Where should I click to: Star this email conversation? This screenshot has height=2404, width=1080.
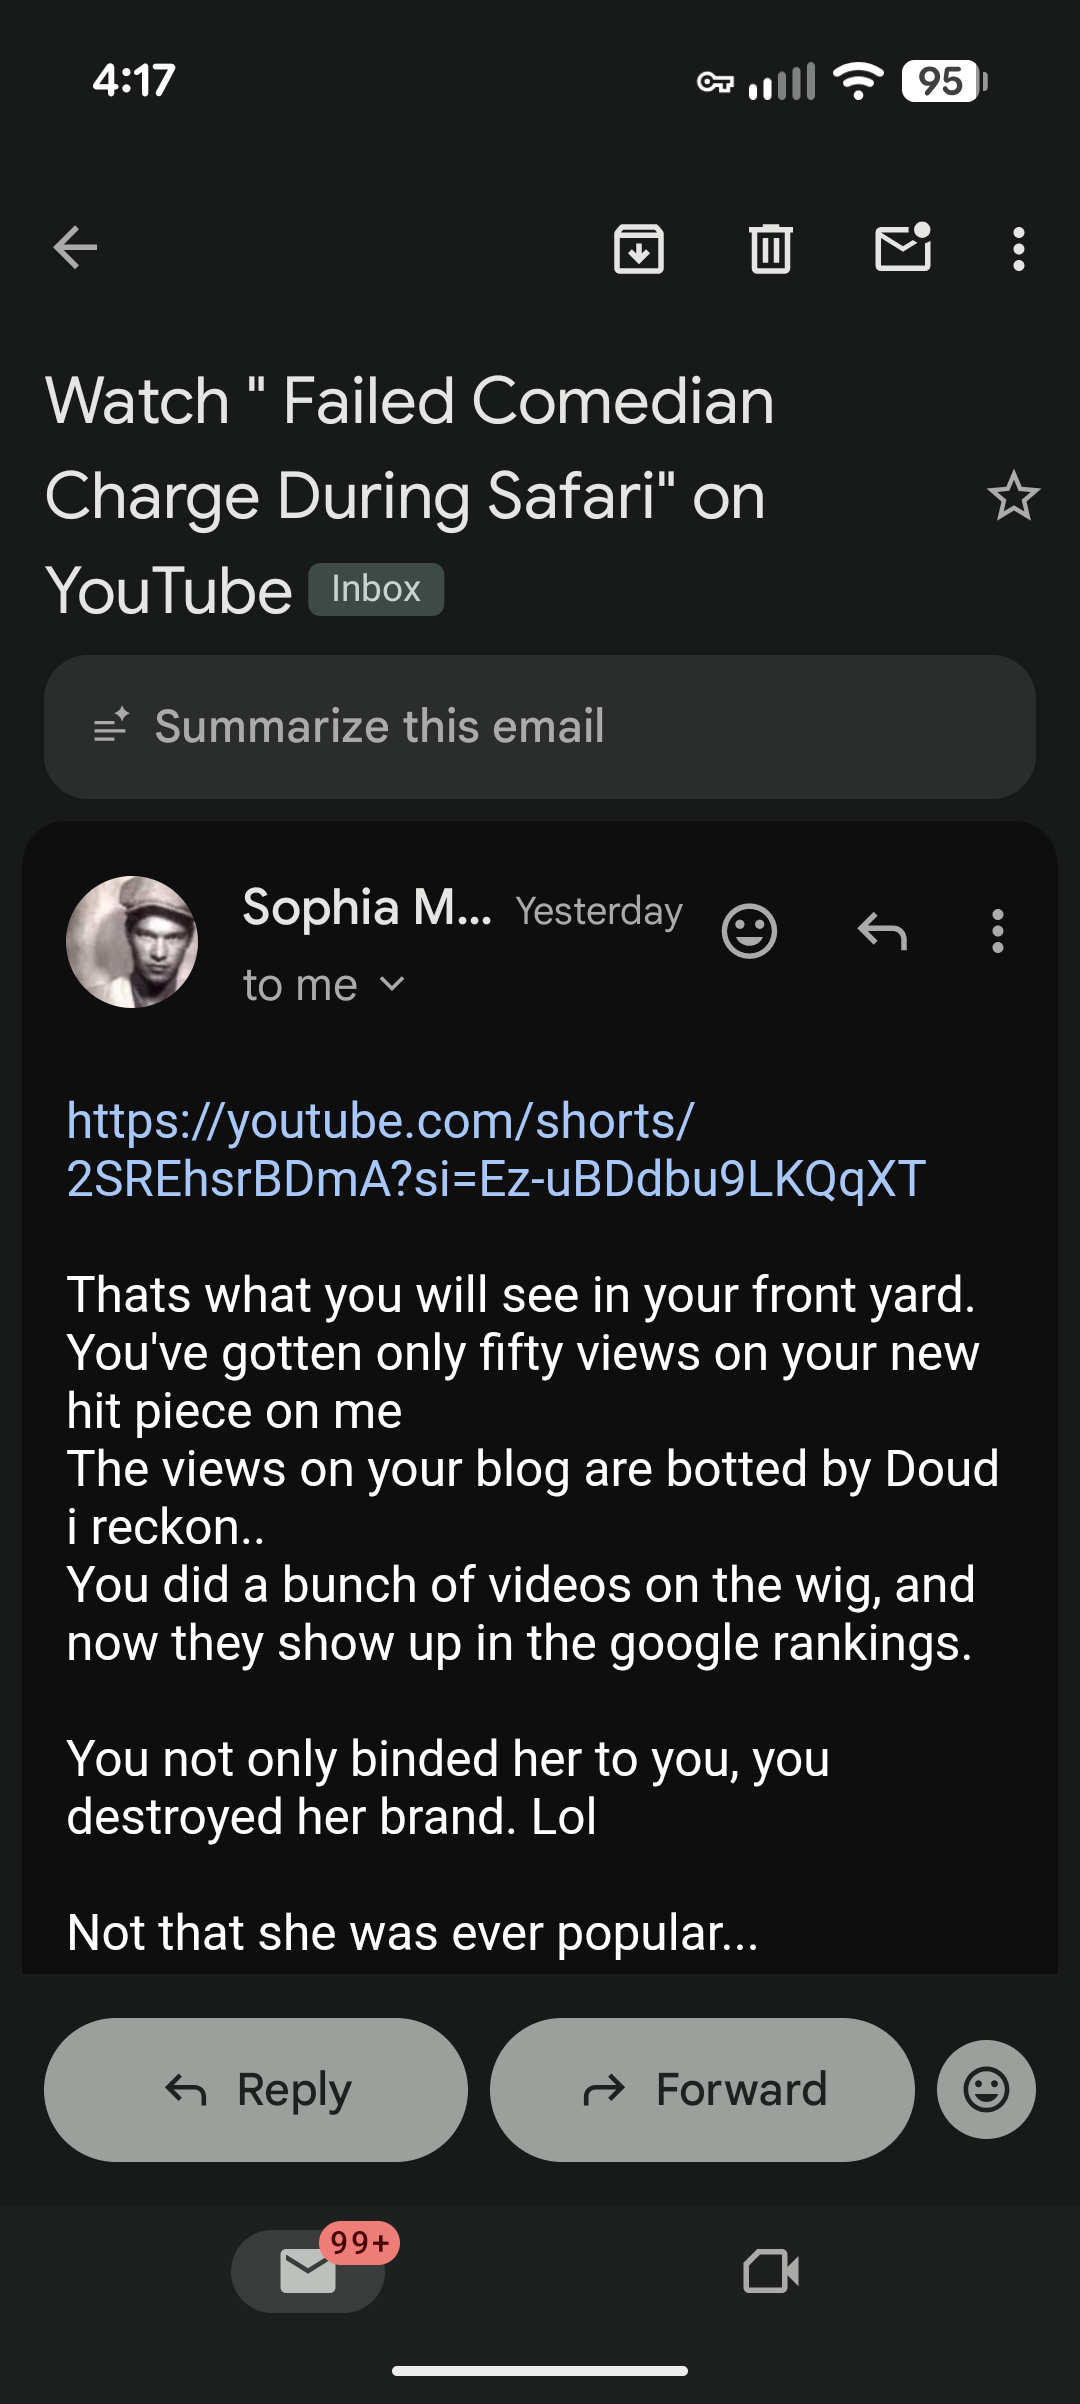(x=1013, y=496)
